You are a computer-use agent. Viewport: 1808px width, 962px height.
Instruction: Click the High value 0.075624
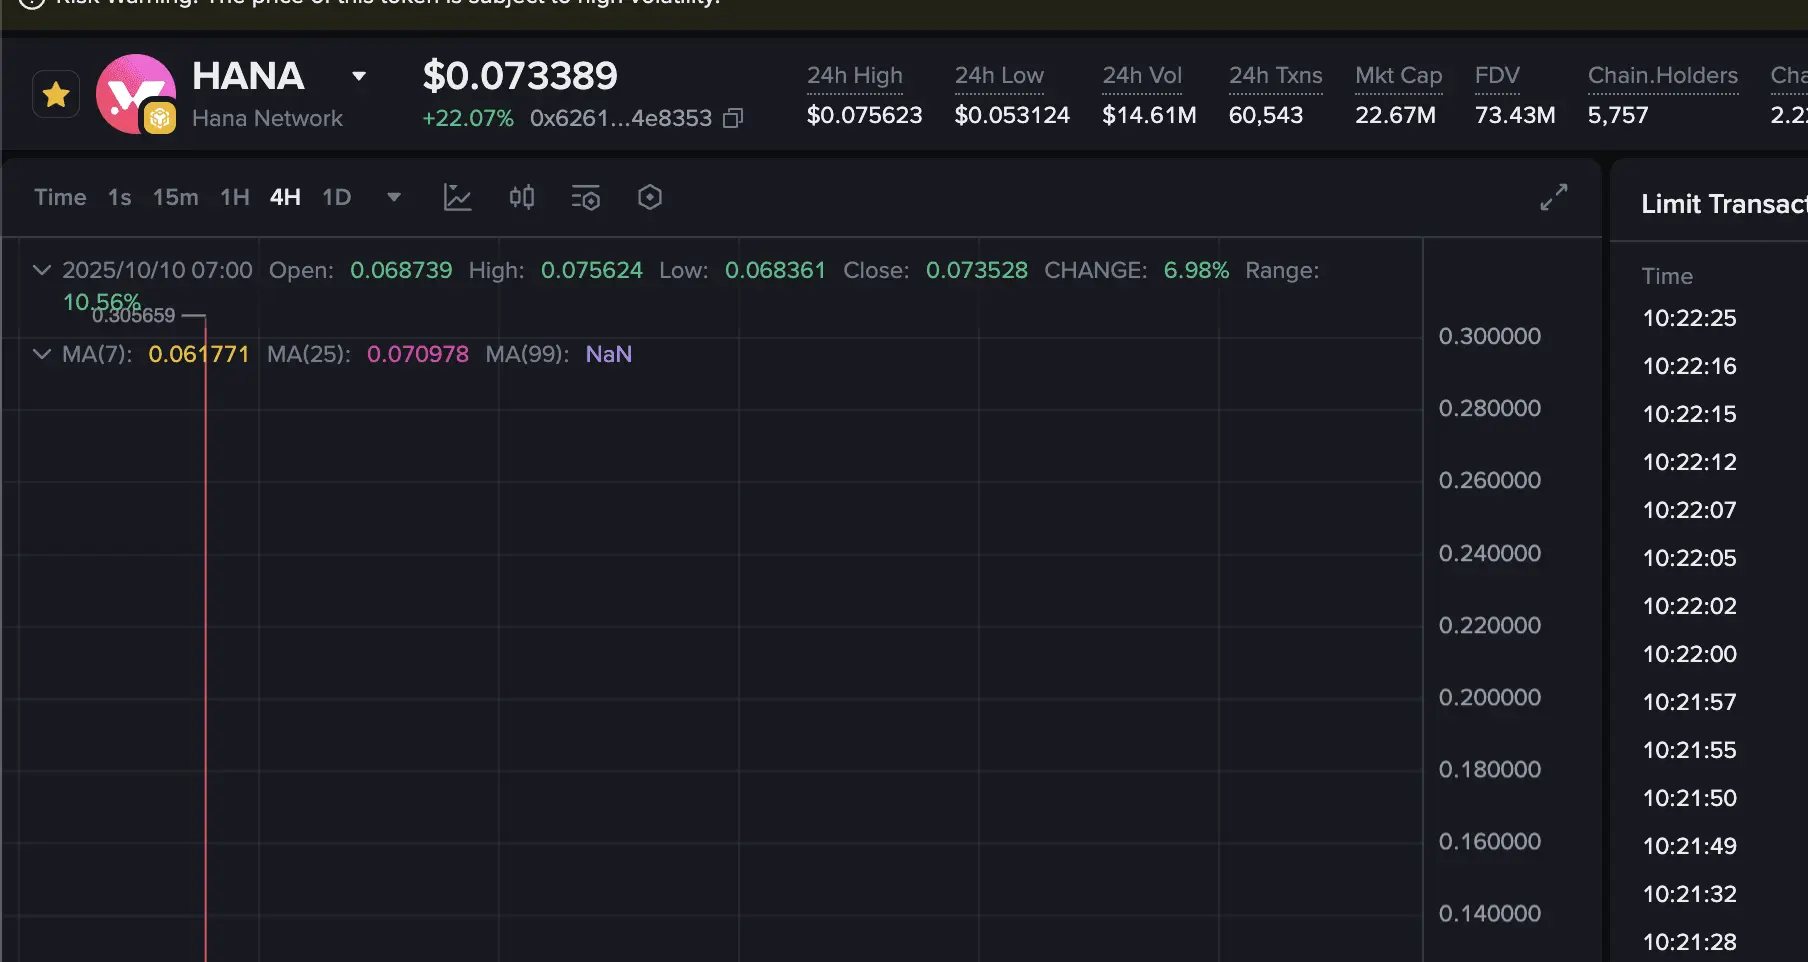(592, 270)
